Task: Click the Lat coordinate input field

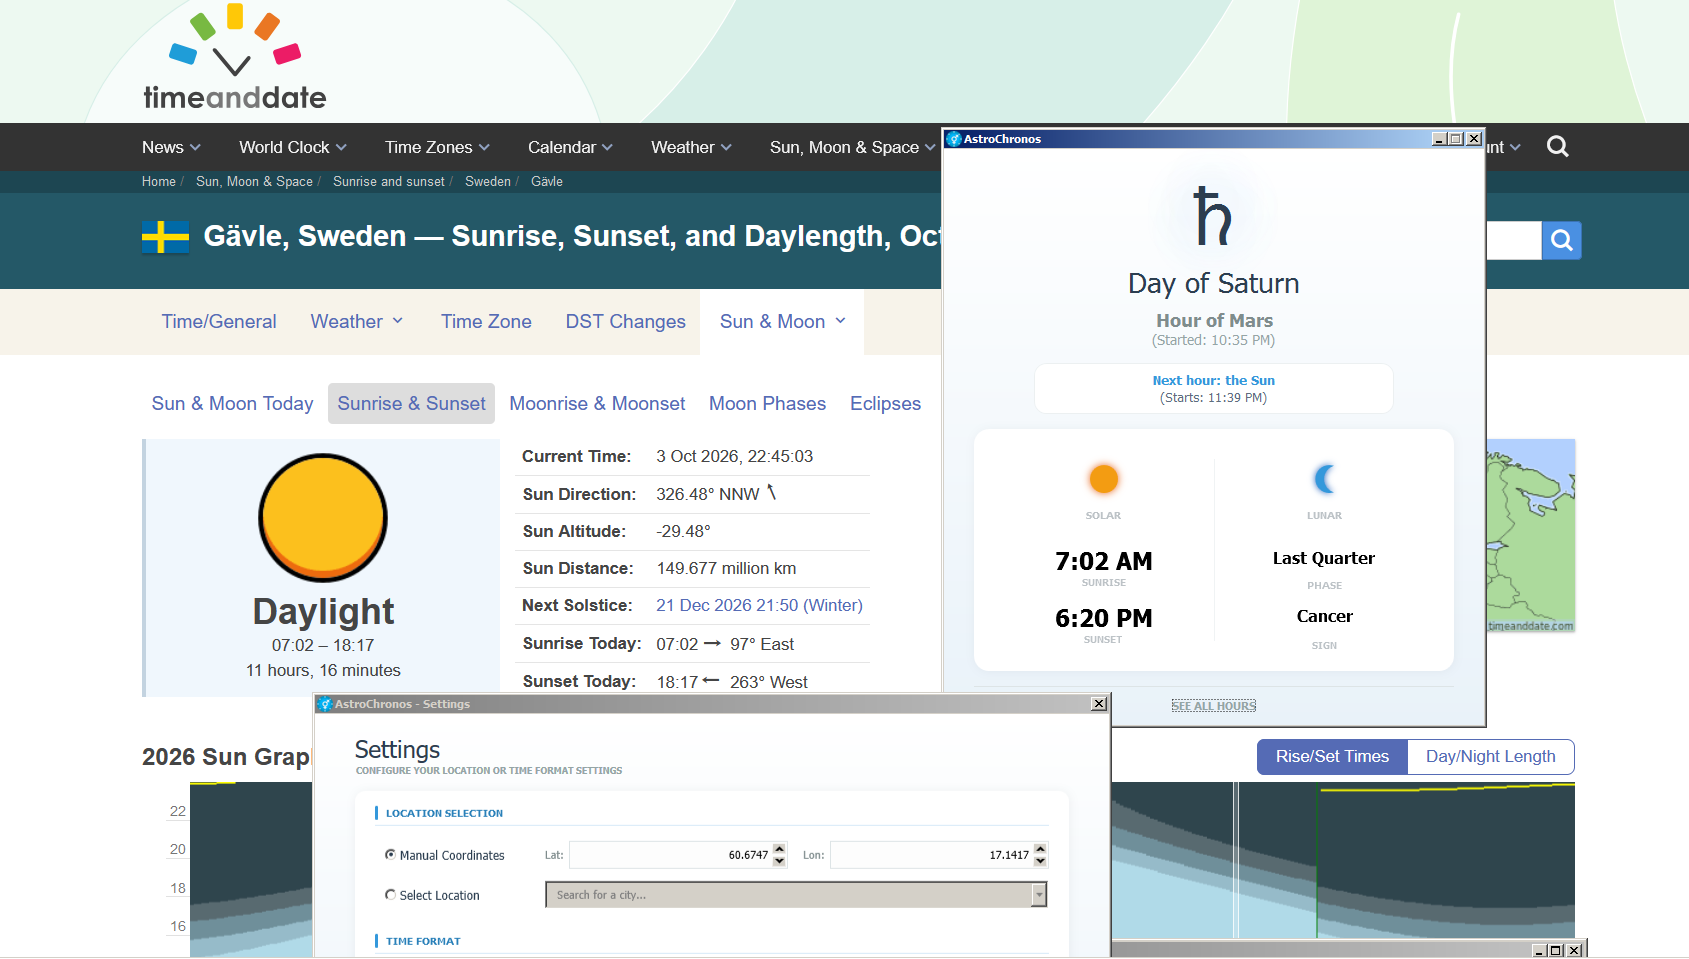Action: [x=670, y=855]
